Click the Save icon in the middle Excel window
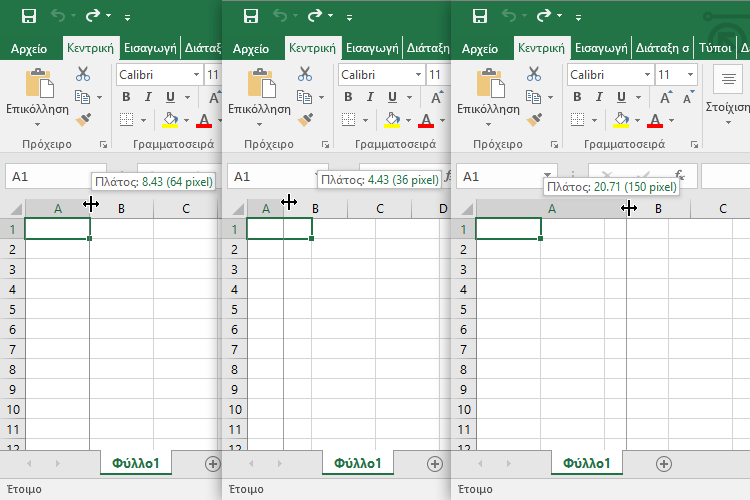This screenshot has height=500, width=750. (x=251, y=16)
